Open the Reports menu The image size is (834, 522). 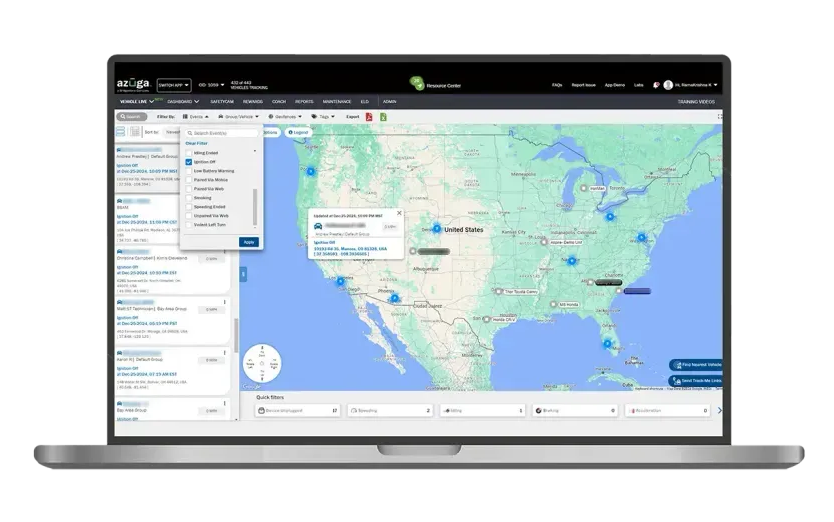(x=304, y=102)
